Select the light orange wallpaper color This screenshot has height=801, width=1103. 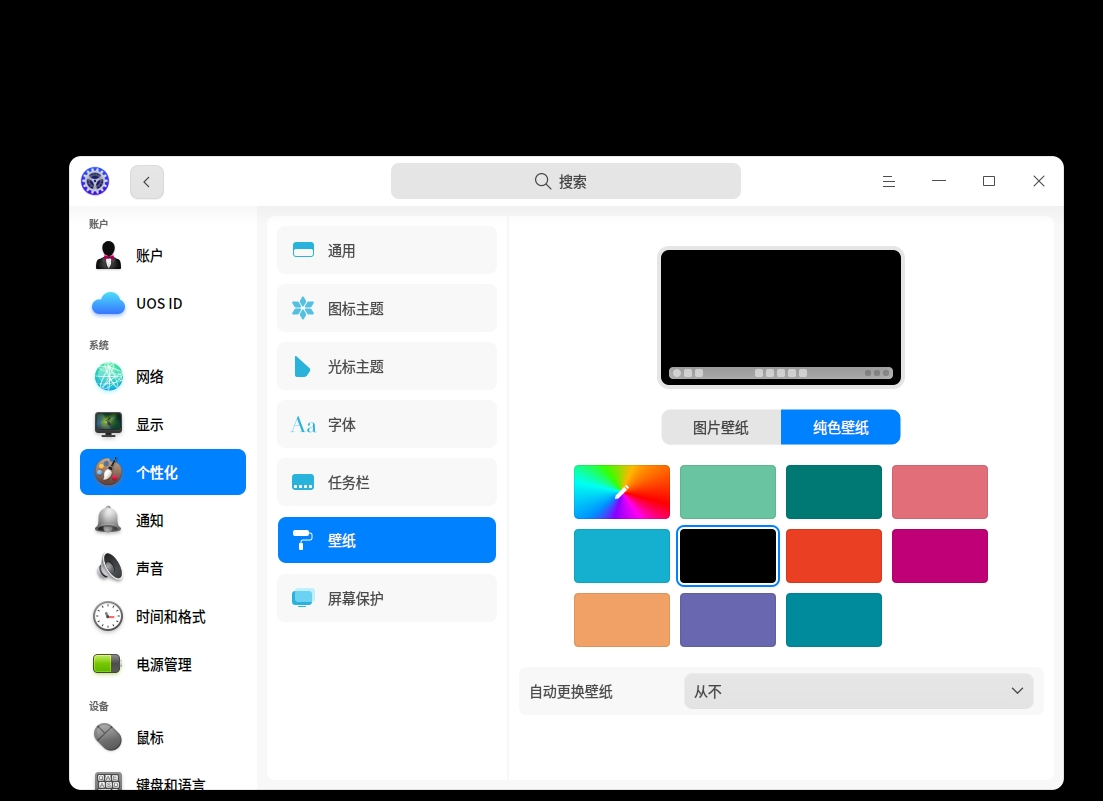622,620
